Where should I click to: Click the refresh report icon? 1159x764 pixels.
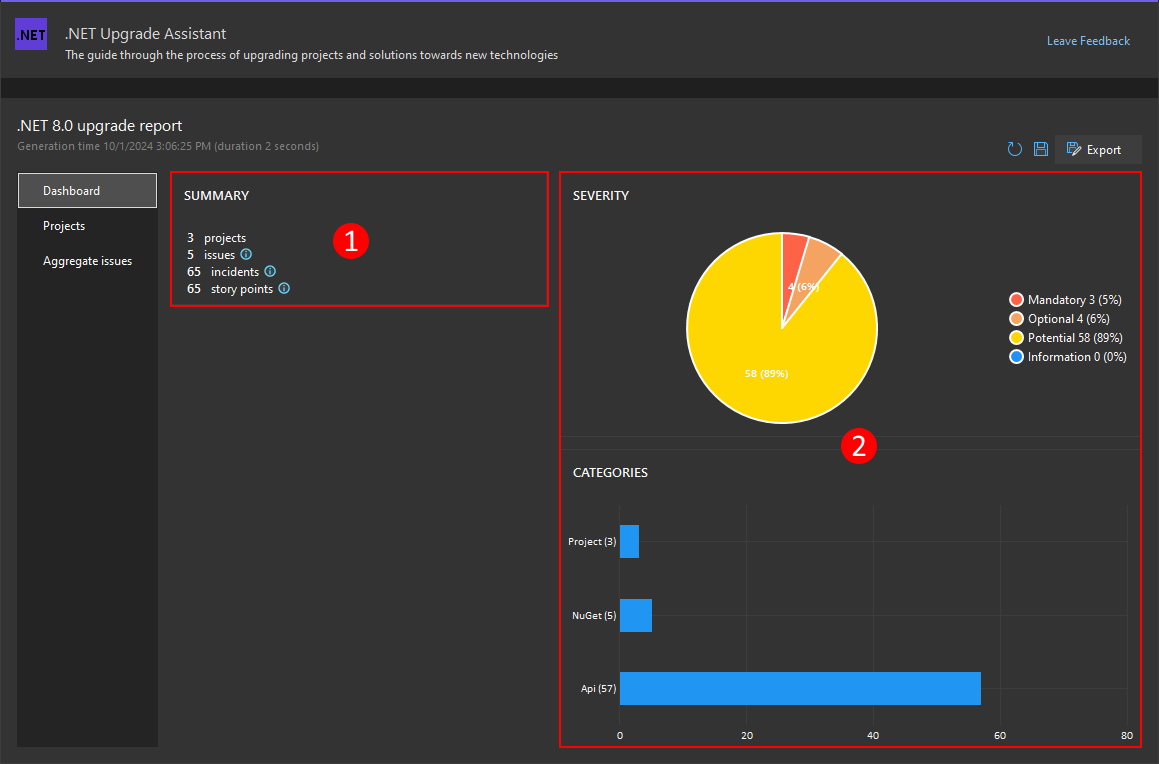click(1015, 148)
